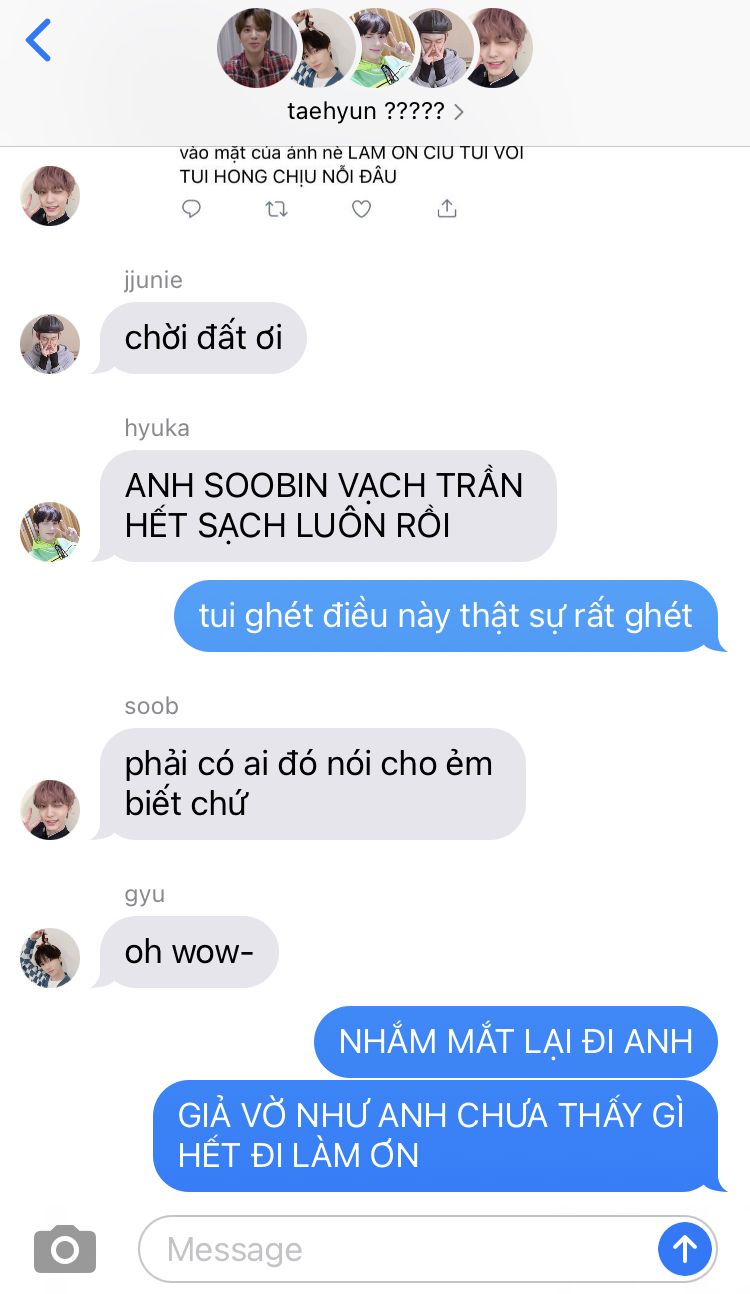Open the taehyun ????? group name

pyautogui.click(x=365, y=111)
